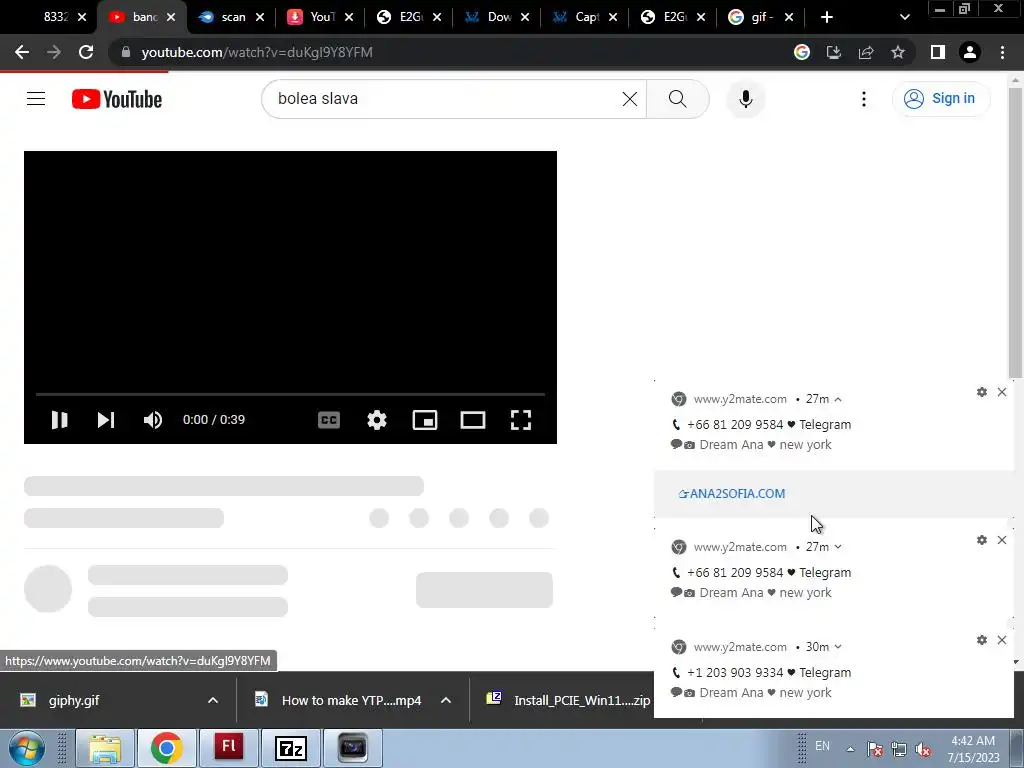1024x768 pixels.
Task: Open Google icon in address bar
Action: pos(802,52)
